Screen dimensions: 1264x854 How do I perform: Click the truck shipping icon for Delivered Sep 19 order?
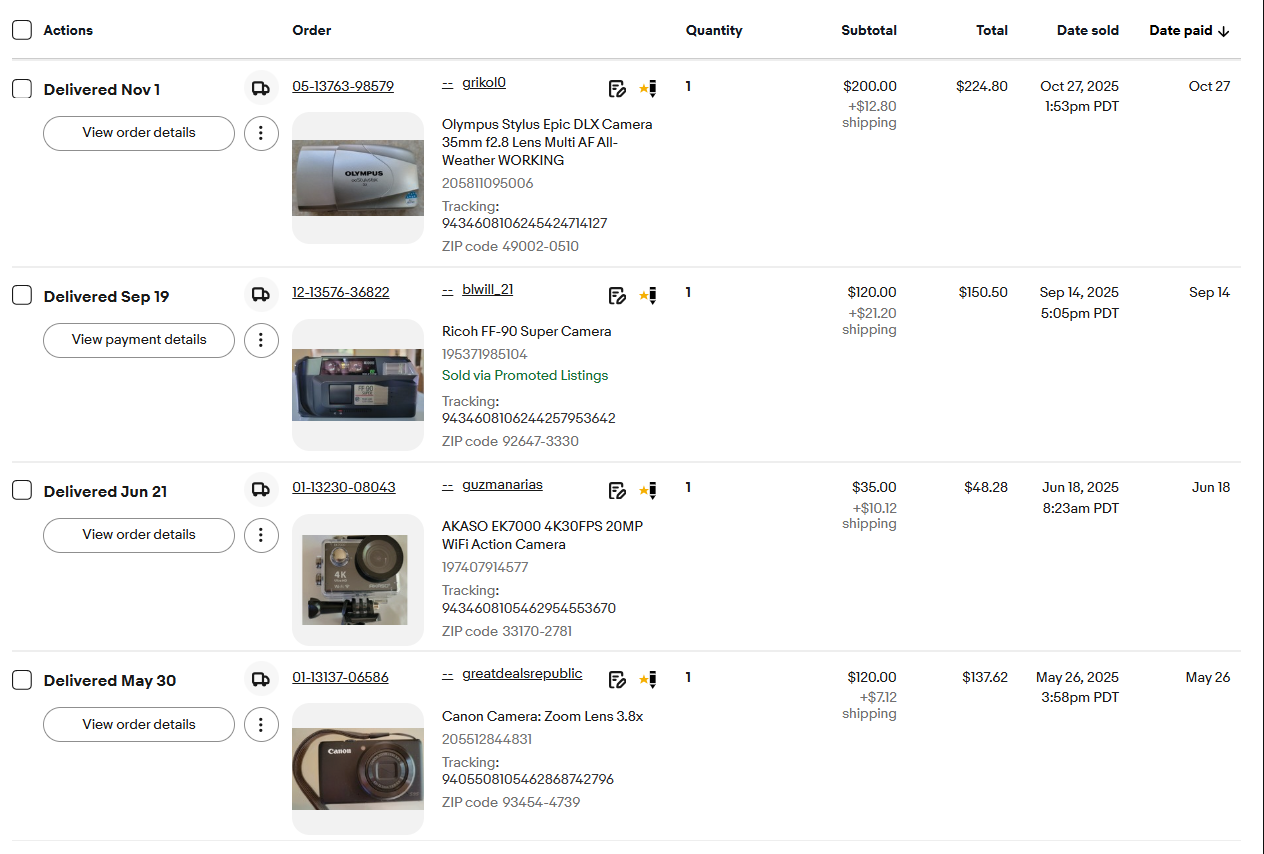tap(261, 294)
